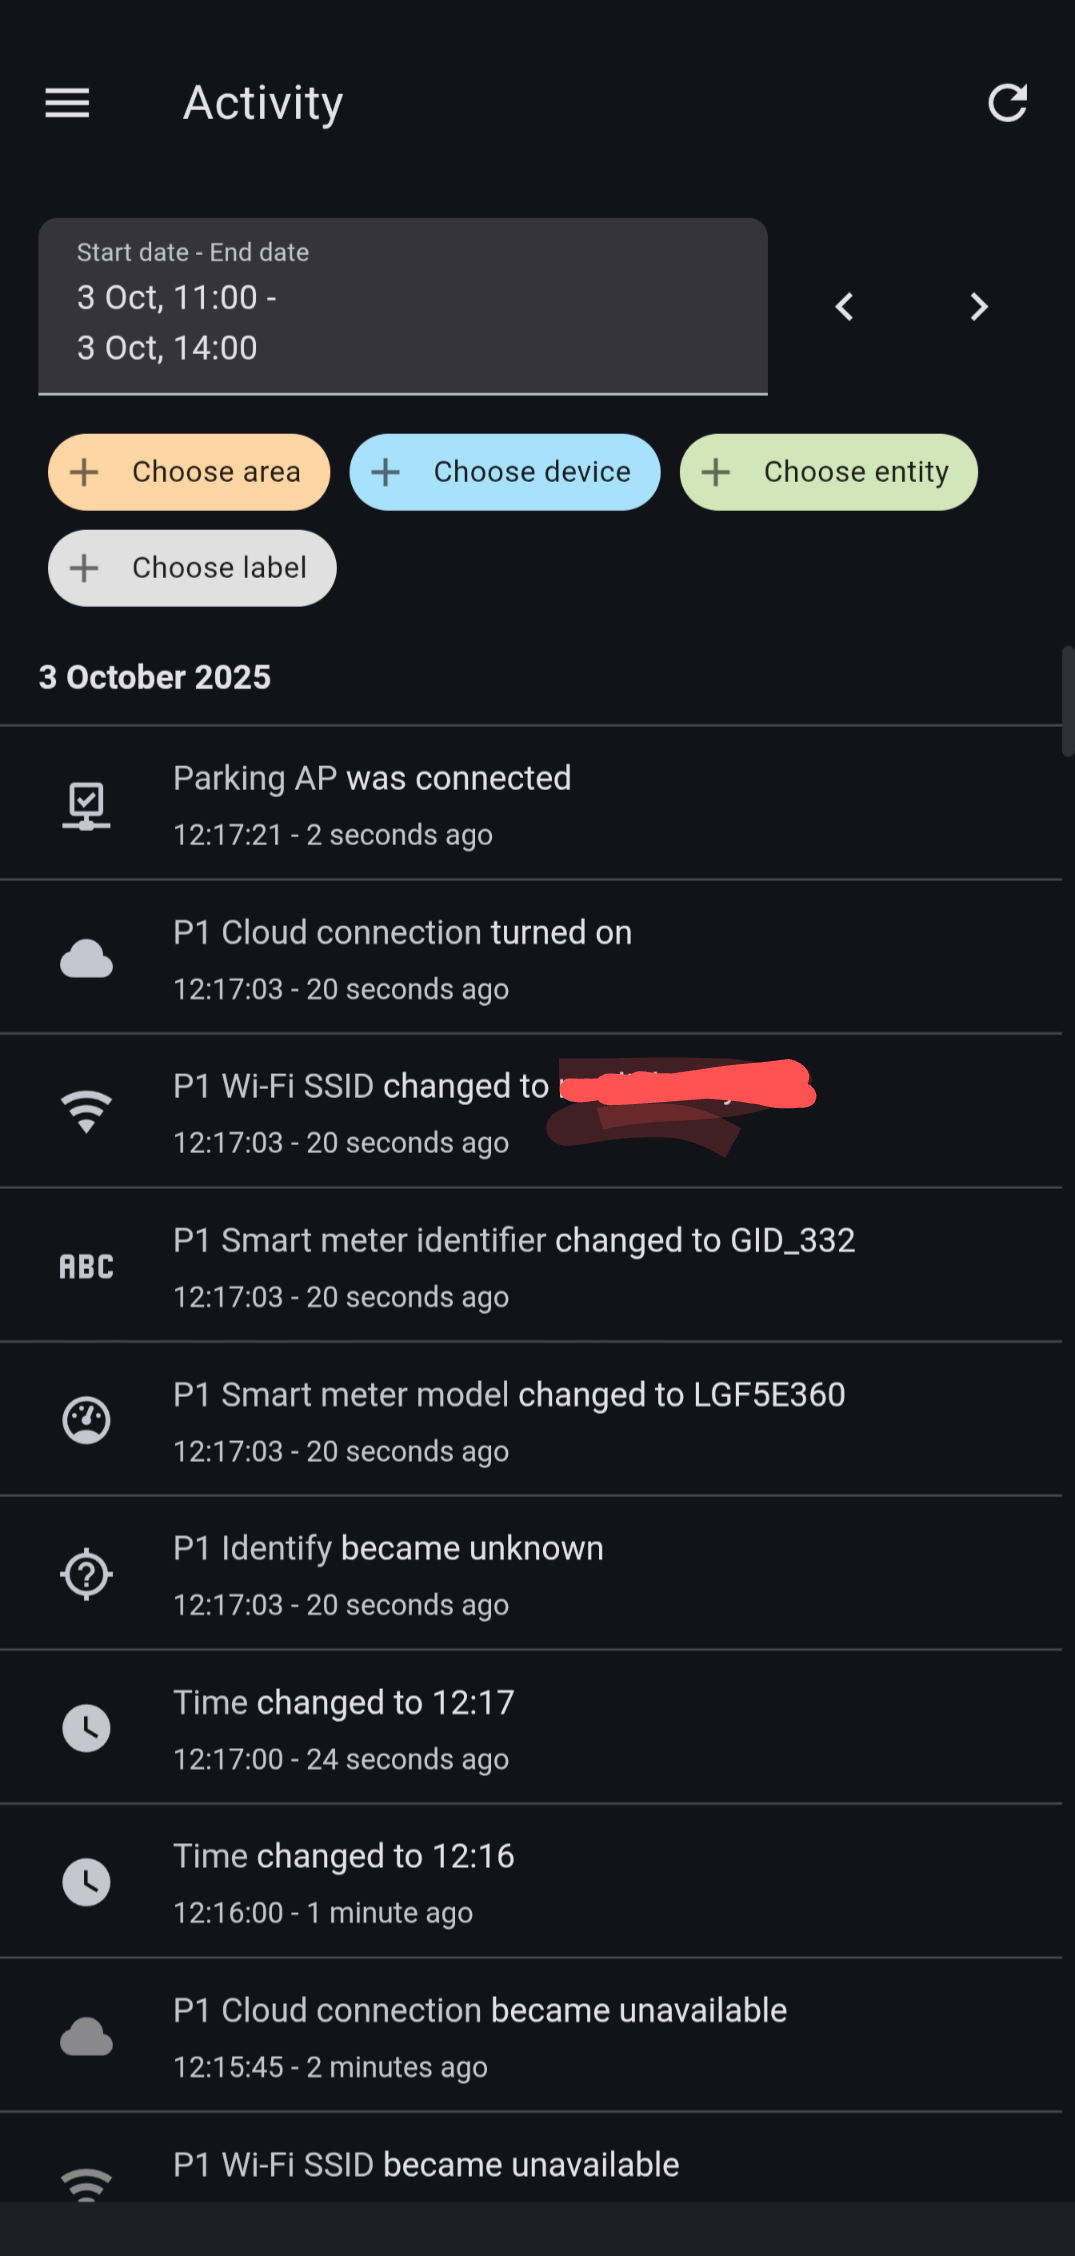Image resolution: width=1075 pixels, height=2256 pixels.
Task: Click the Wi-Fi icon for SSID changed entry
Action: (87, 1111)
